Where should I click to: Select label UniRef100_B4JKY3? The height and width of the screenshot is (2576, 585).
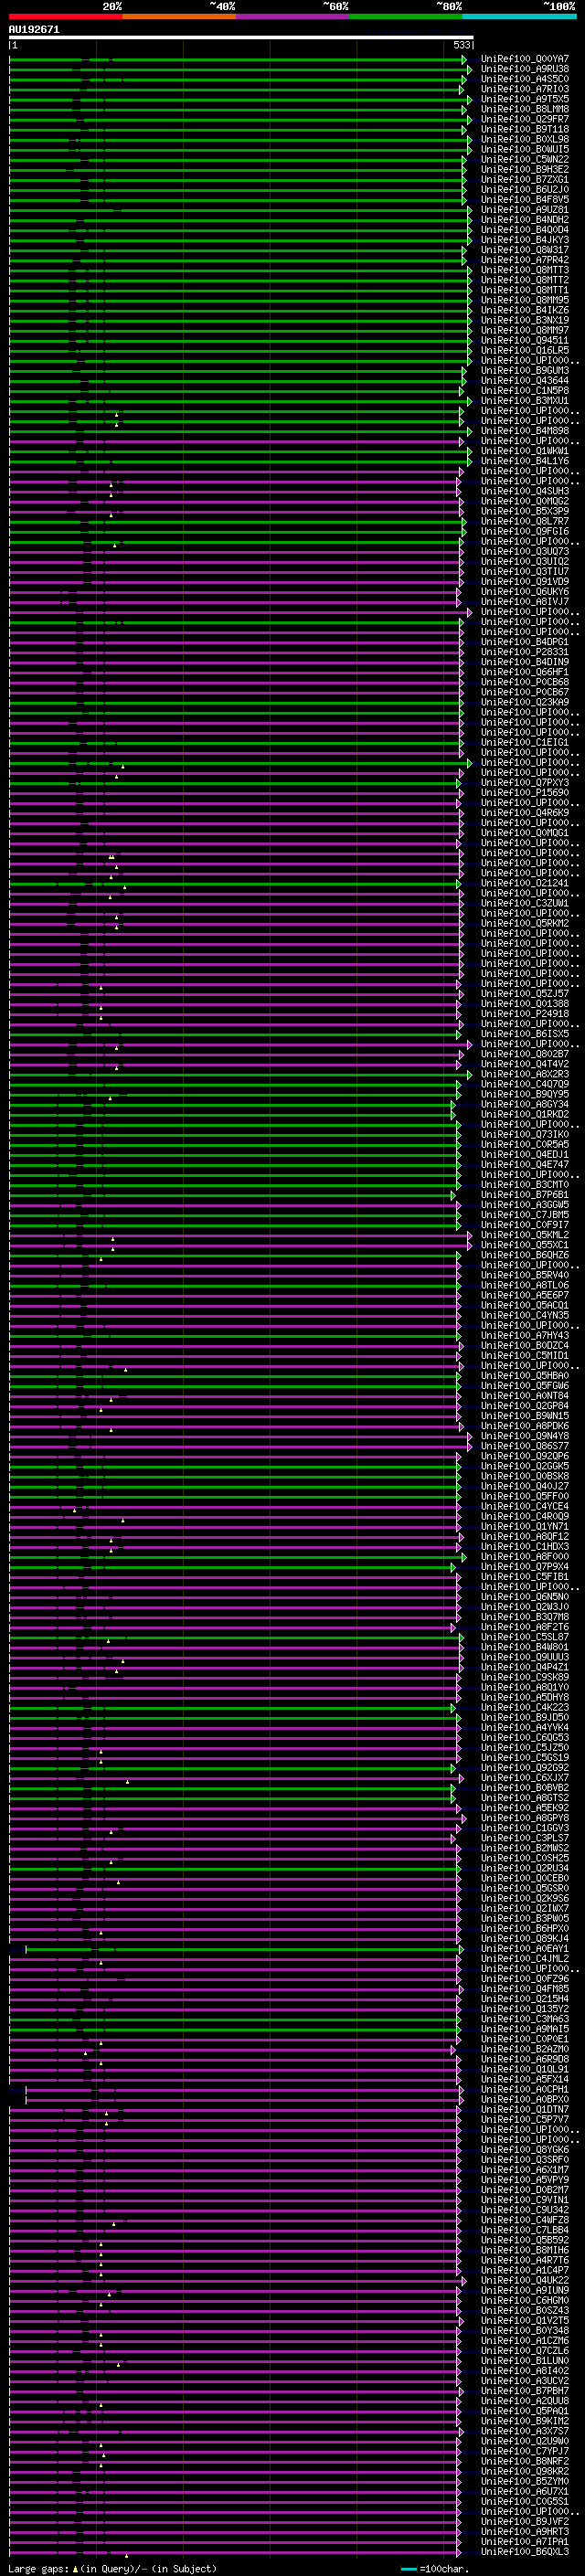(525, 240)
